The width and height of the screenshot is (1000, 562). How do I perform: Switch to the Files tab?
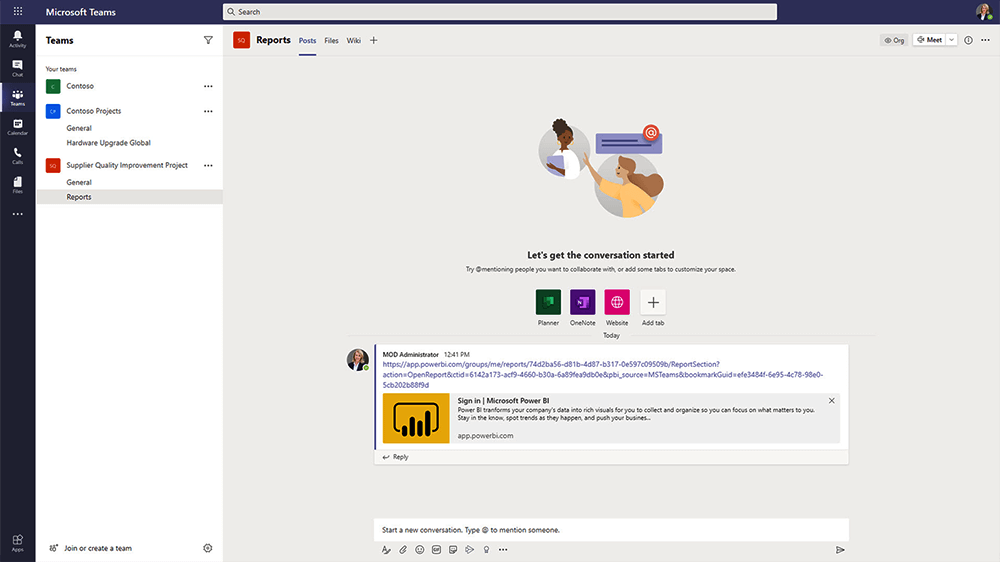pos(331,41)
